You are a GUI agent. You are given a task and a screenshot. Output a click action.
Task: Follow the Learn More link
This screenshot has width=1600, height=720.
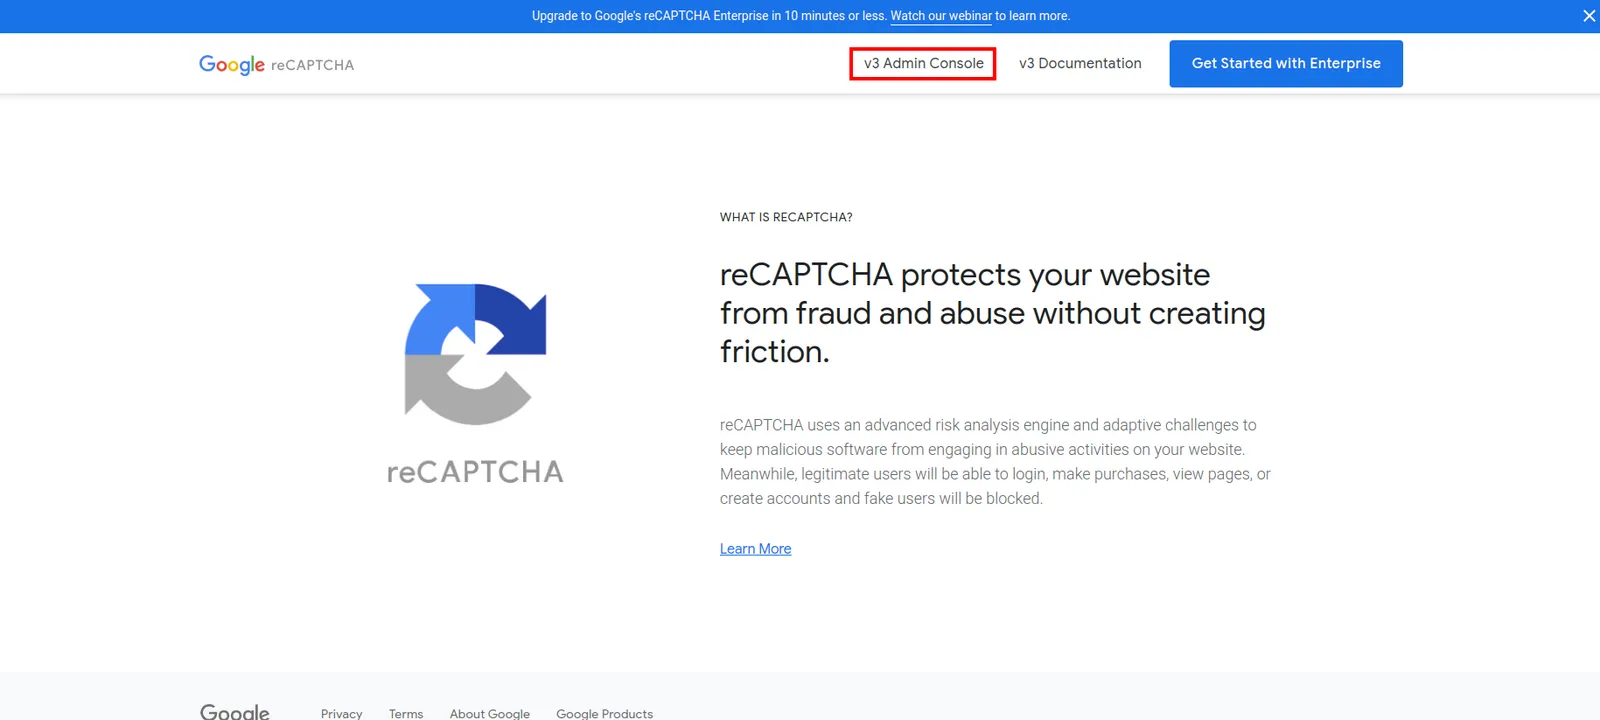pyautogui.click(x=755, y=549)
